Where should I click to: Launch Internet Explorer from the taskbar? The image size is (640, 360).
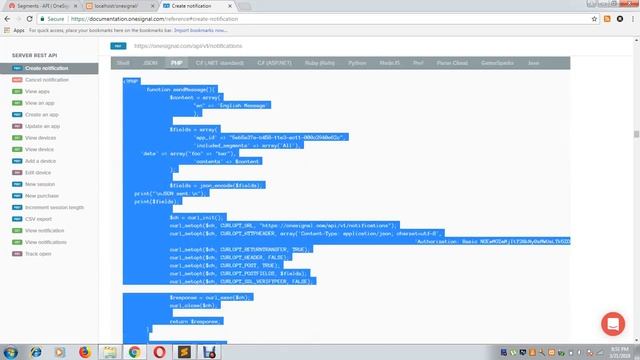click(x=36, y=352)
